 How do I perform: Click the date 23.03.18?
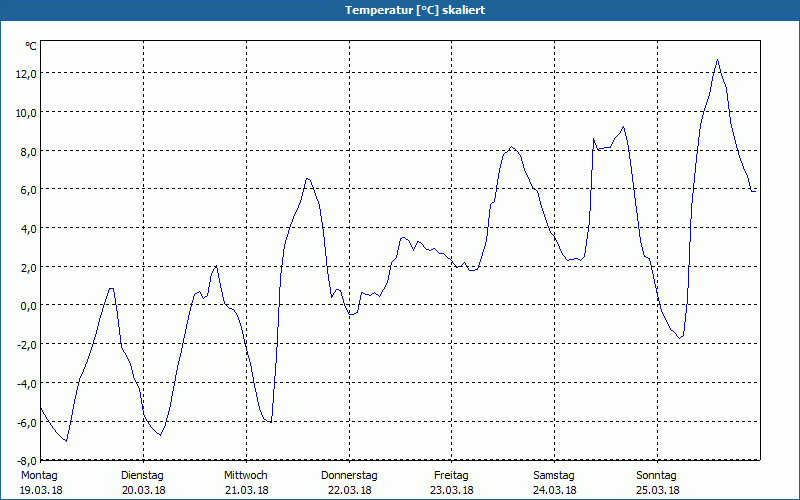(x=452, y=490)
